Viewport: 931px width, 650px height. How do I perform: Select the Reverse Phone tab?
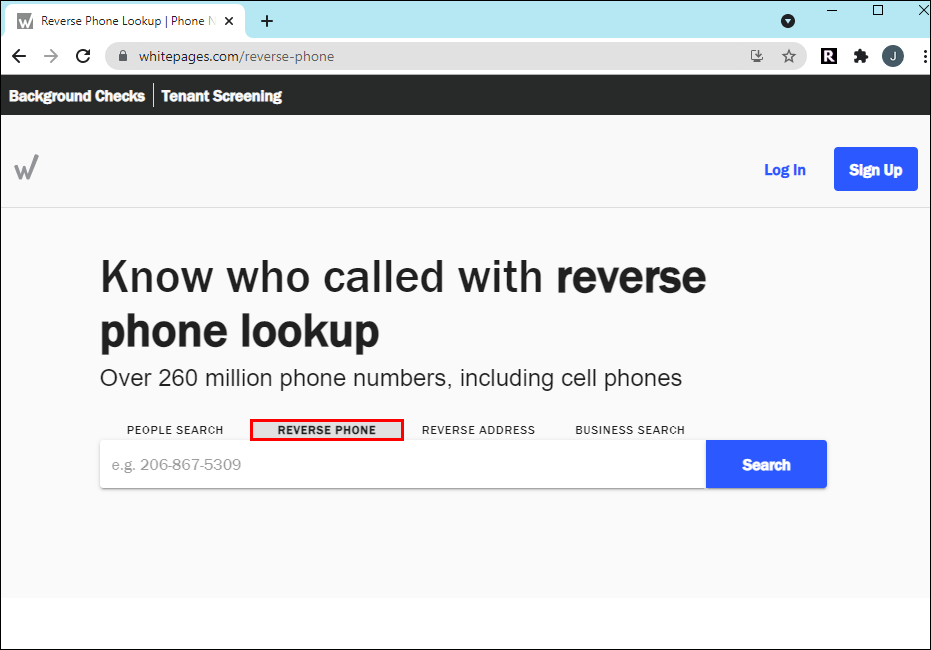(x=327, y=430)
